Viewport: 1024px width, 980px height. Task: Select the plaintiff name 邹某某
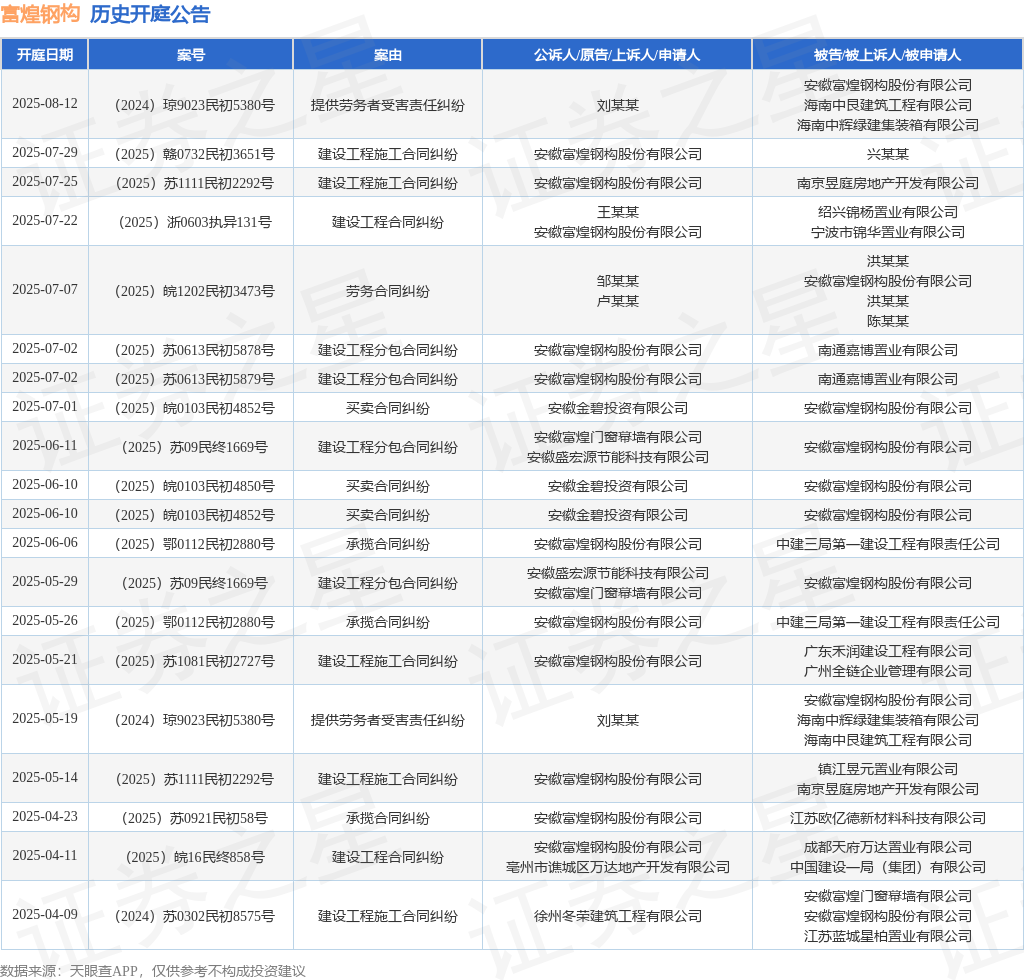[617, 281]
